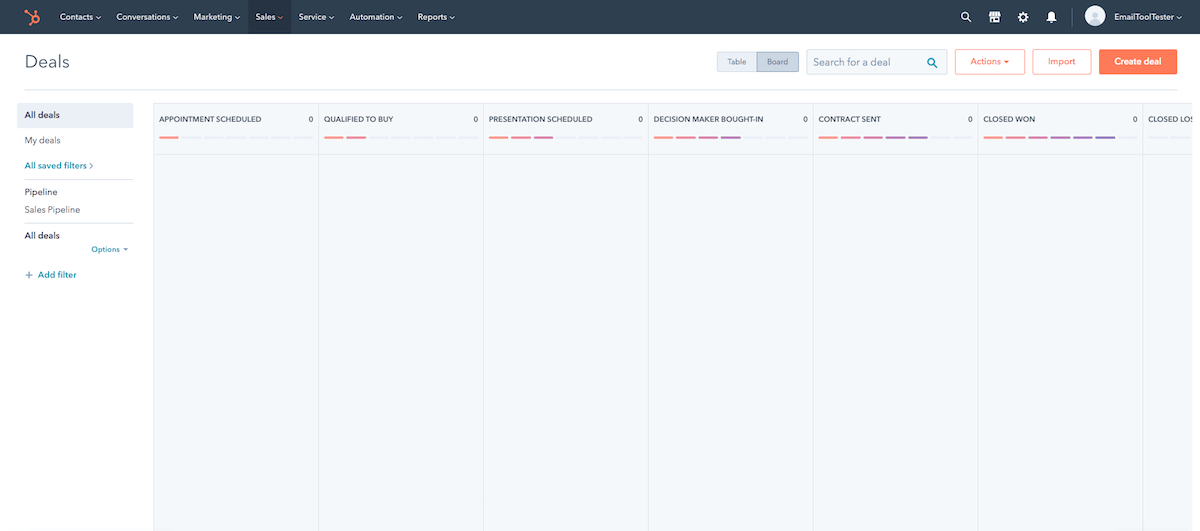Open All saved filters link
This screenshot has width=1200, height=531.
click(59, 166)
